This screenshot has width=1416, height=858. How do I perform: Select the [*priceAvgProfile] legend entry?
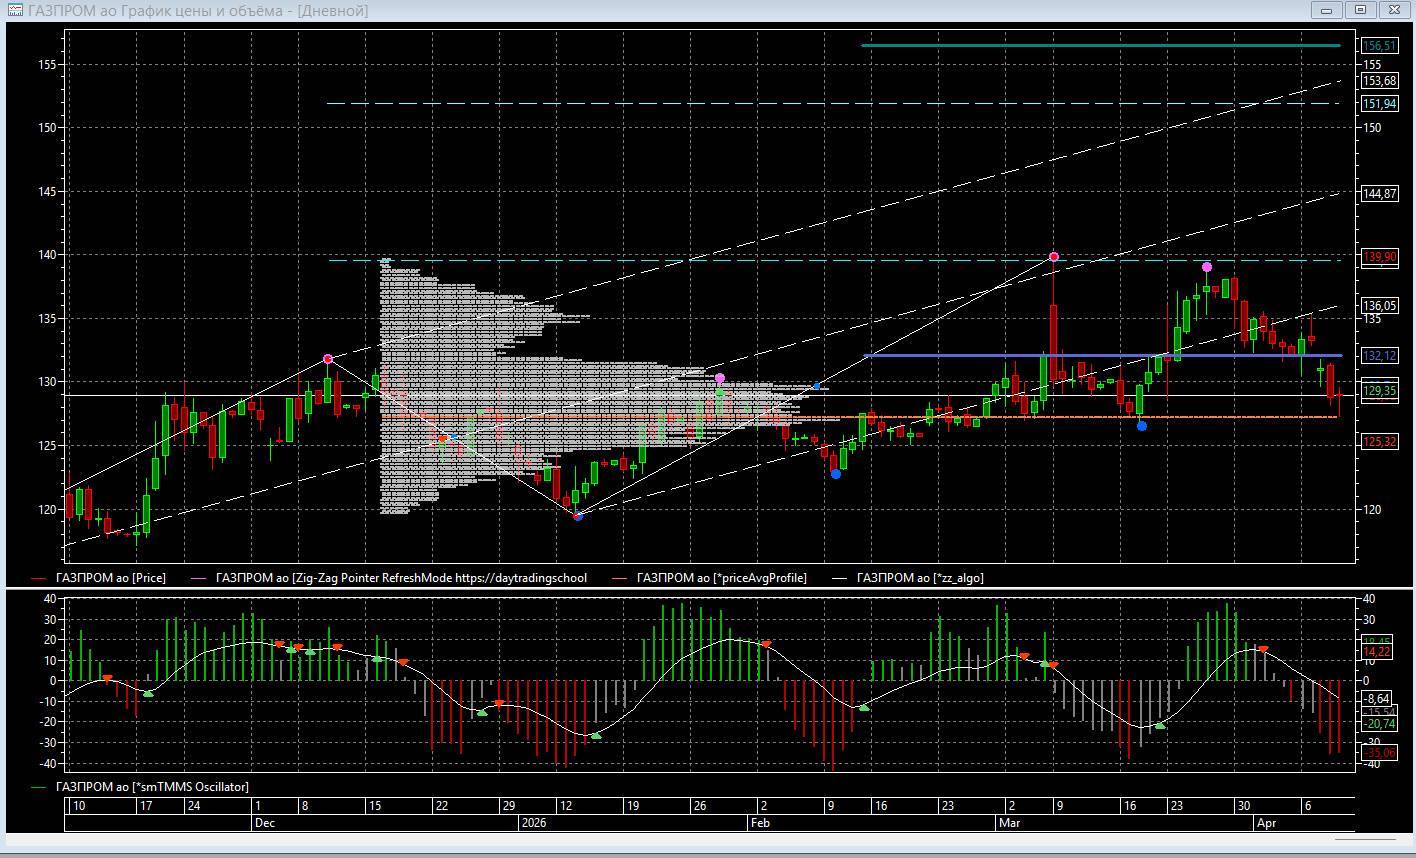721,578
